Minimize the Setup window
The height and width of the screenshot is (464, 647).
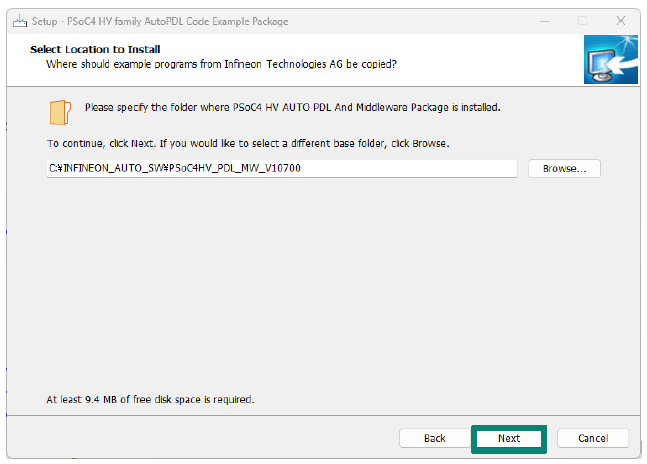[x=544, y=21]
